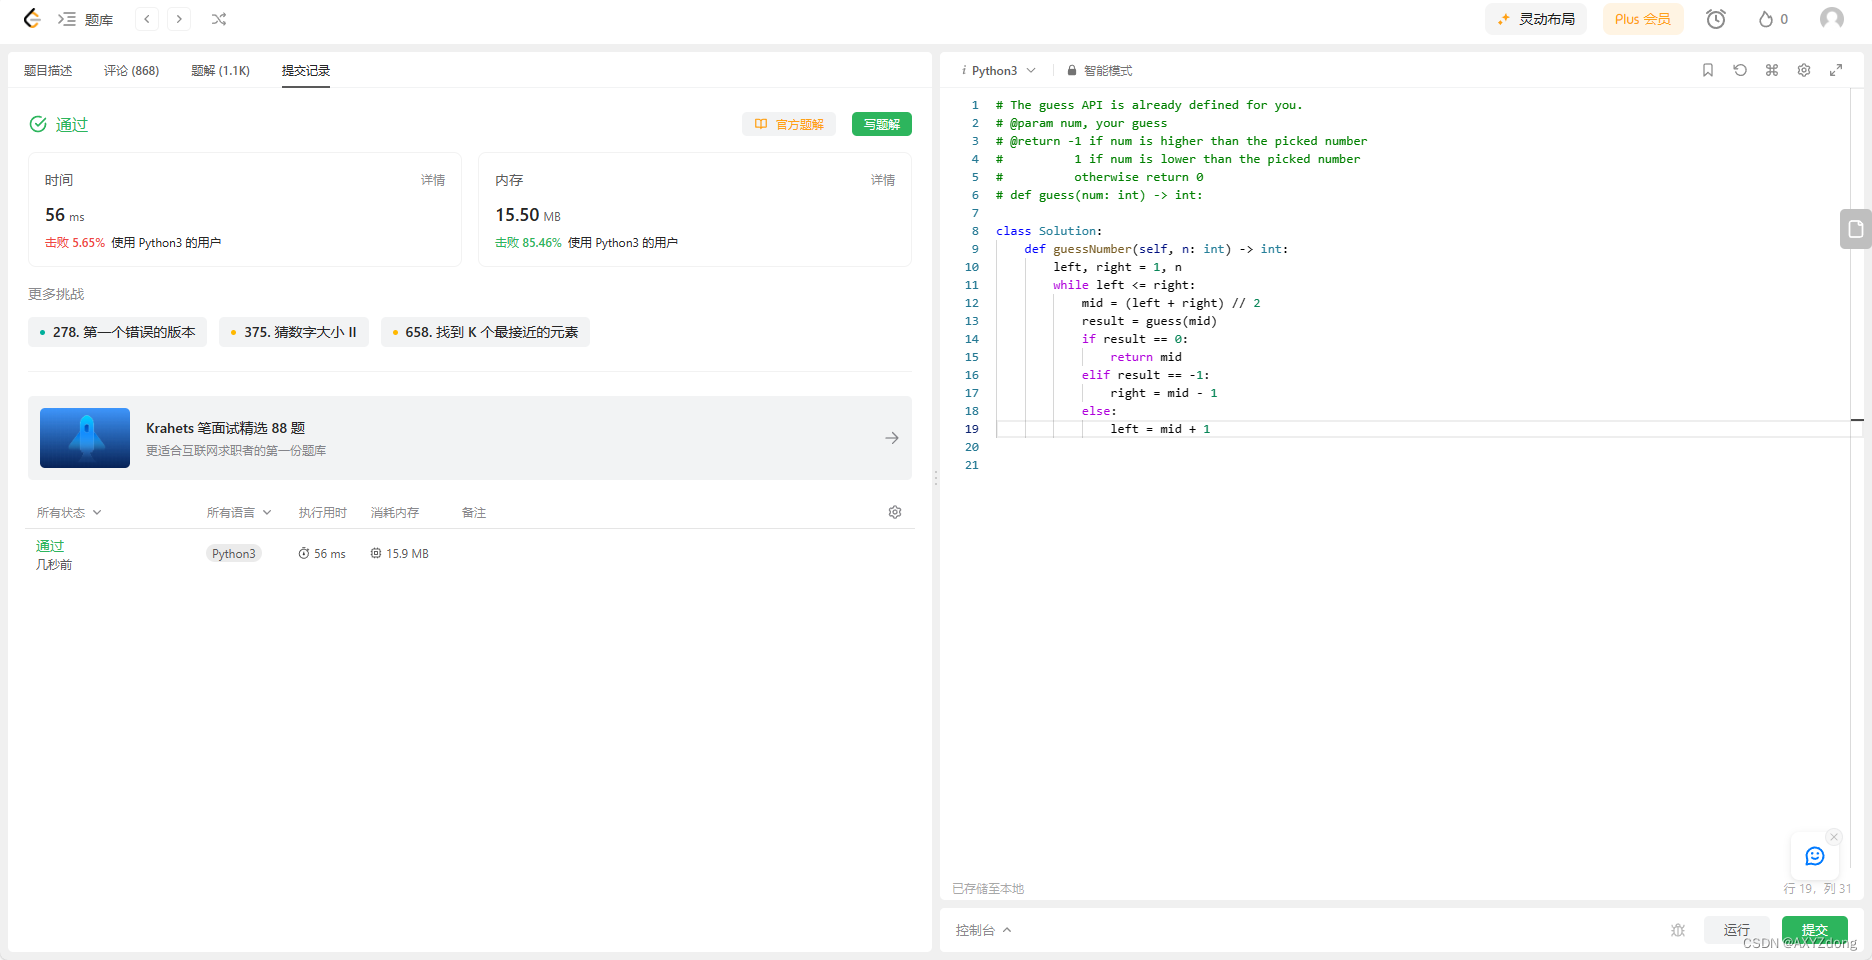Open submission table settings gear
The width and height of the screenshot is (1872, 960).
coord(895,512)
